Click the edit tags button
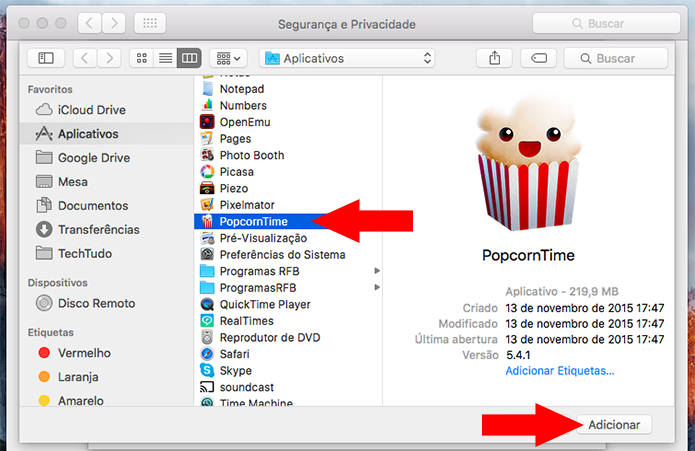 [x=539, y=58]
